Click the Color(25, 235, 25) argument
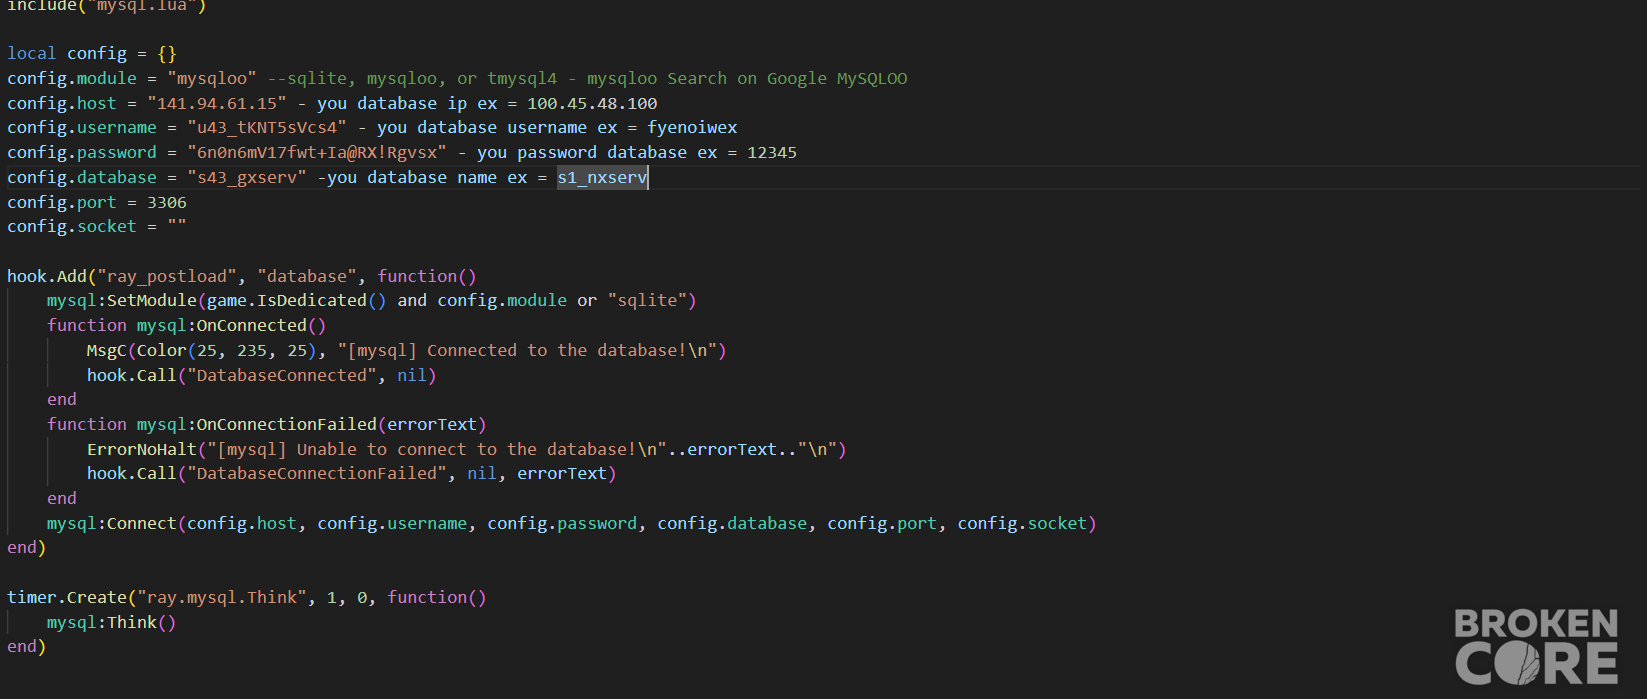 (x=227, y=350)
